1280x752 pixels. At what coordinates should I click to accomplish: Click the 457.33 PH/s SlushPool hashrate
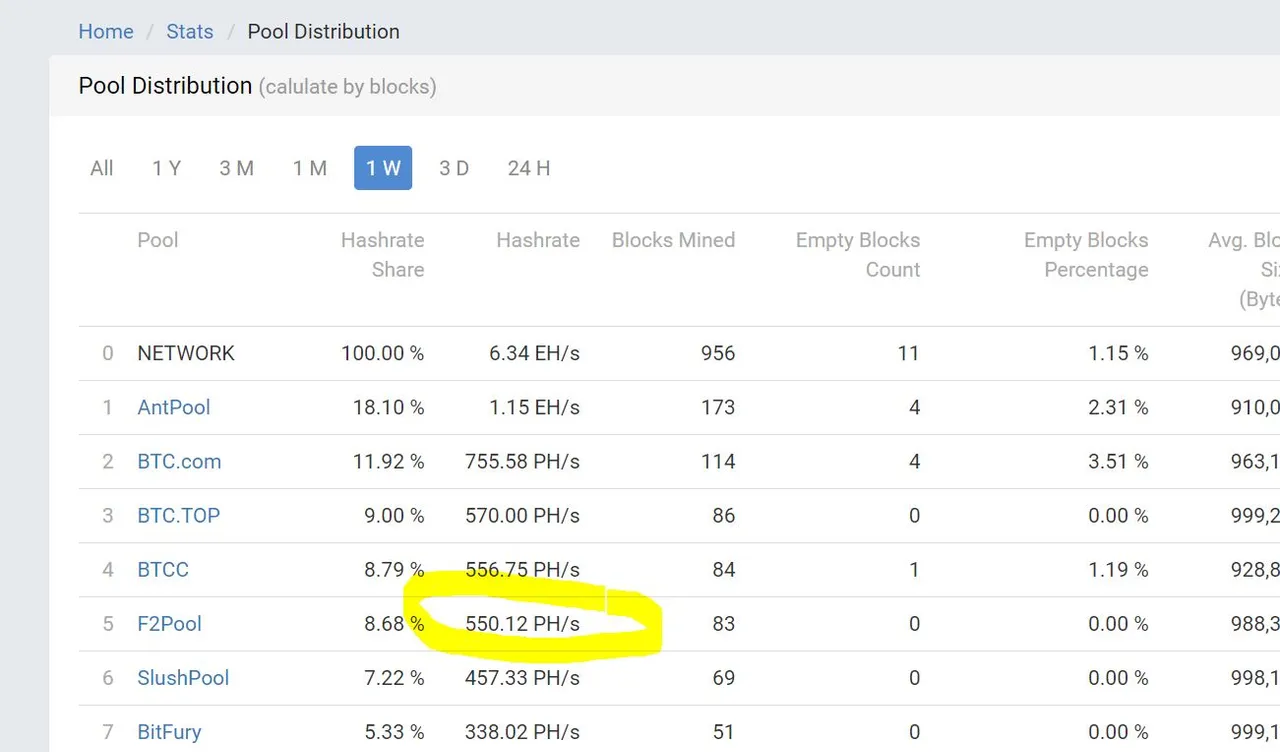point(522,677)
